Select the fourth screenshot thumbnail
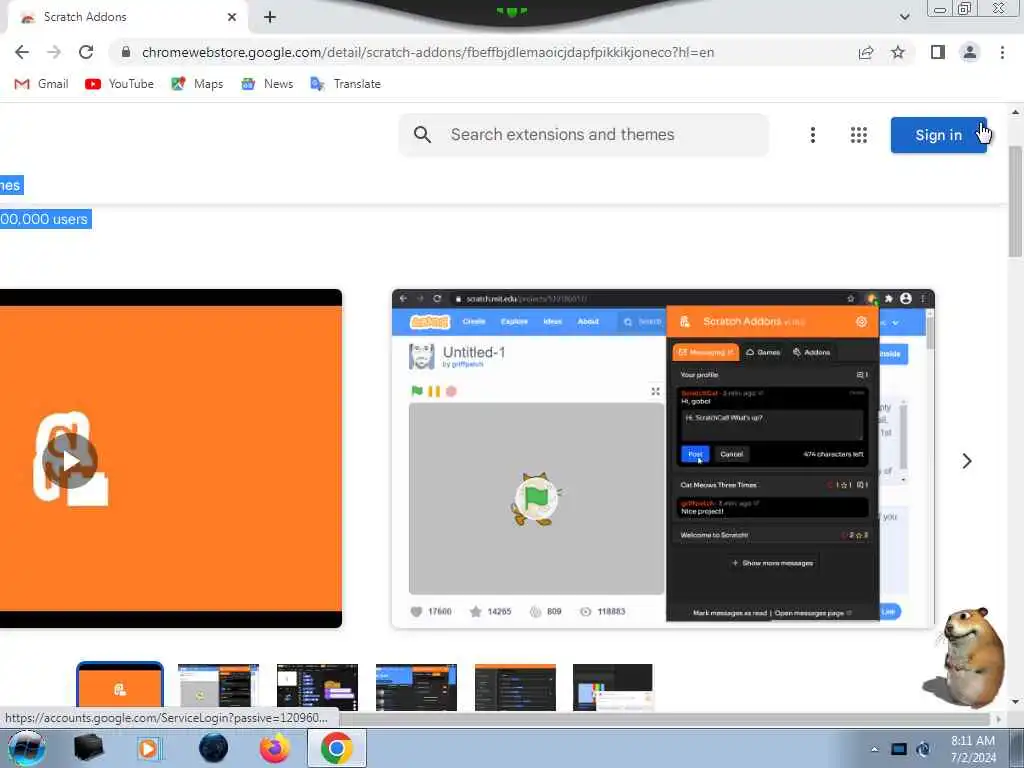The height and width of the screenshot is (768, 1024). pyautogui.click(x=417, y=687)
